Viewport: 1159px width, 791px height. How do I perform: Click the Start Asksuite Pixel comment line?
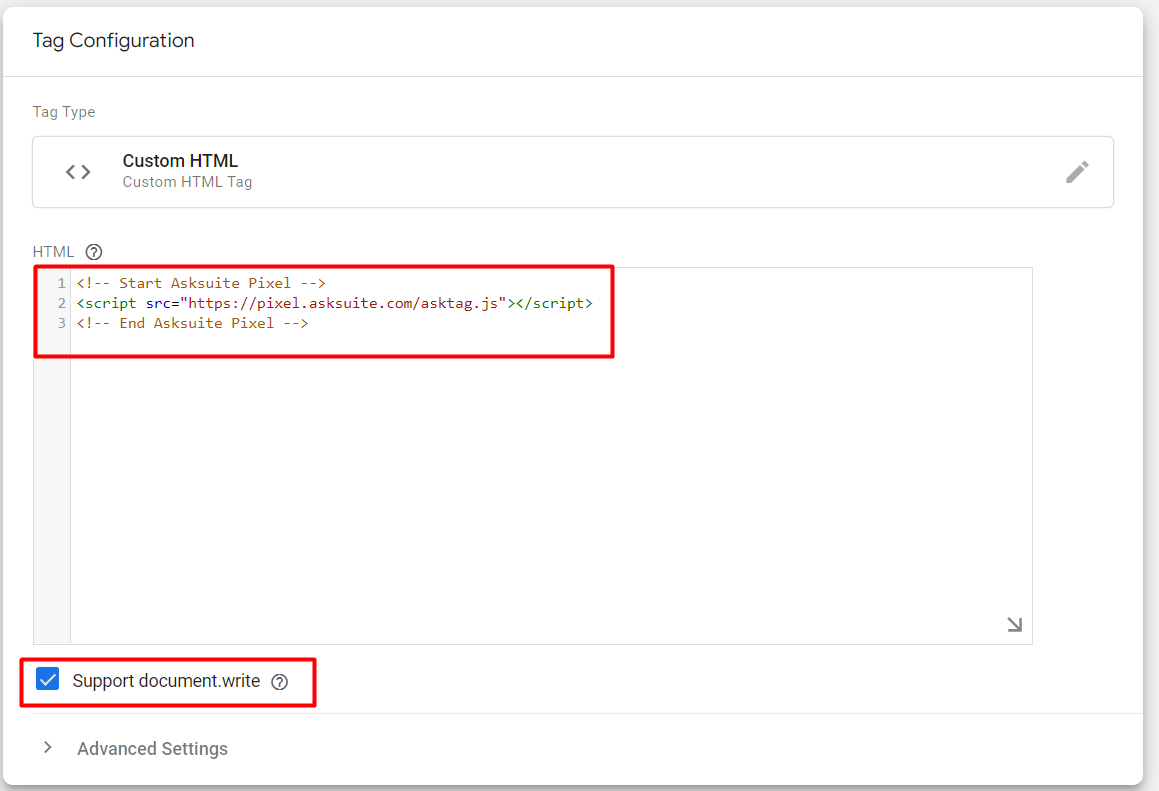pos(201,283)
